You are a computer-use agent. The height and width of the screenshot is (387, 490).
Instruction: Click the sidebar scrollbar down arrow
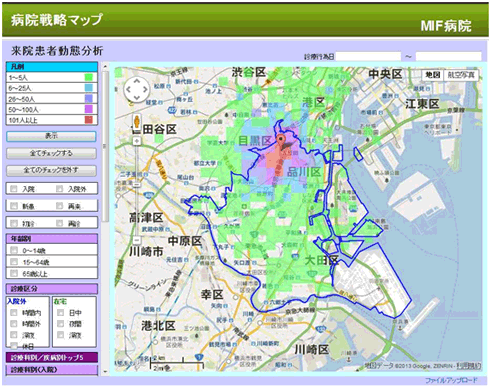click(x=105, y=372)
